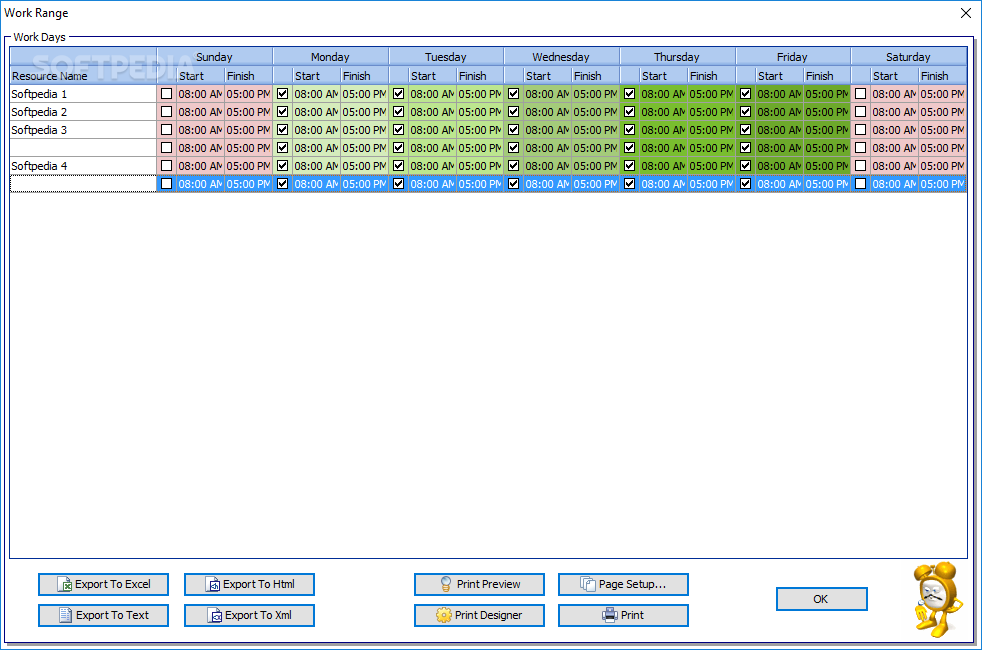Close the Work Range dialog
This screenshot has width=982, height=650.
point(966,13)
